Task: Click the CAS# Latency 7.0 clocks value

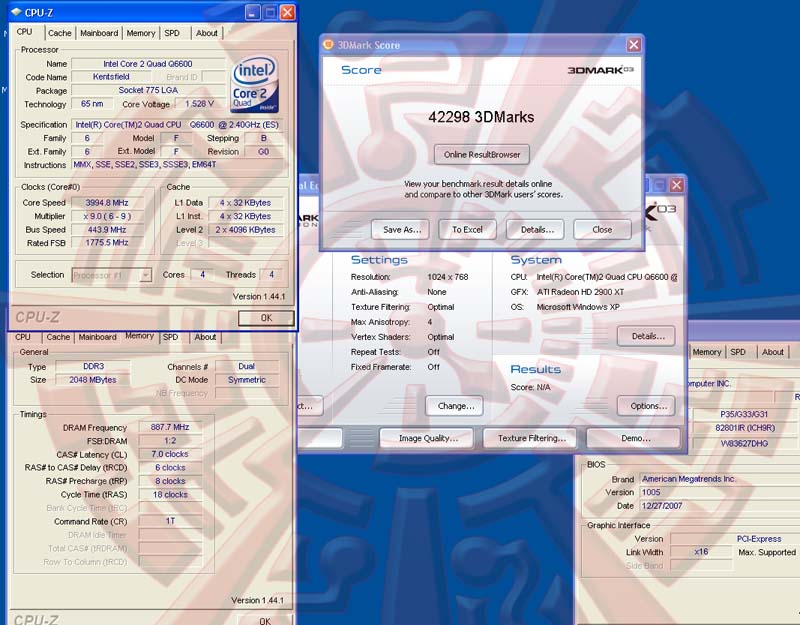Action: click(170, 454)
